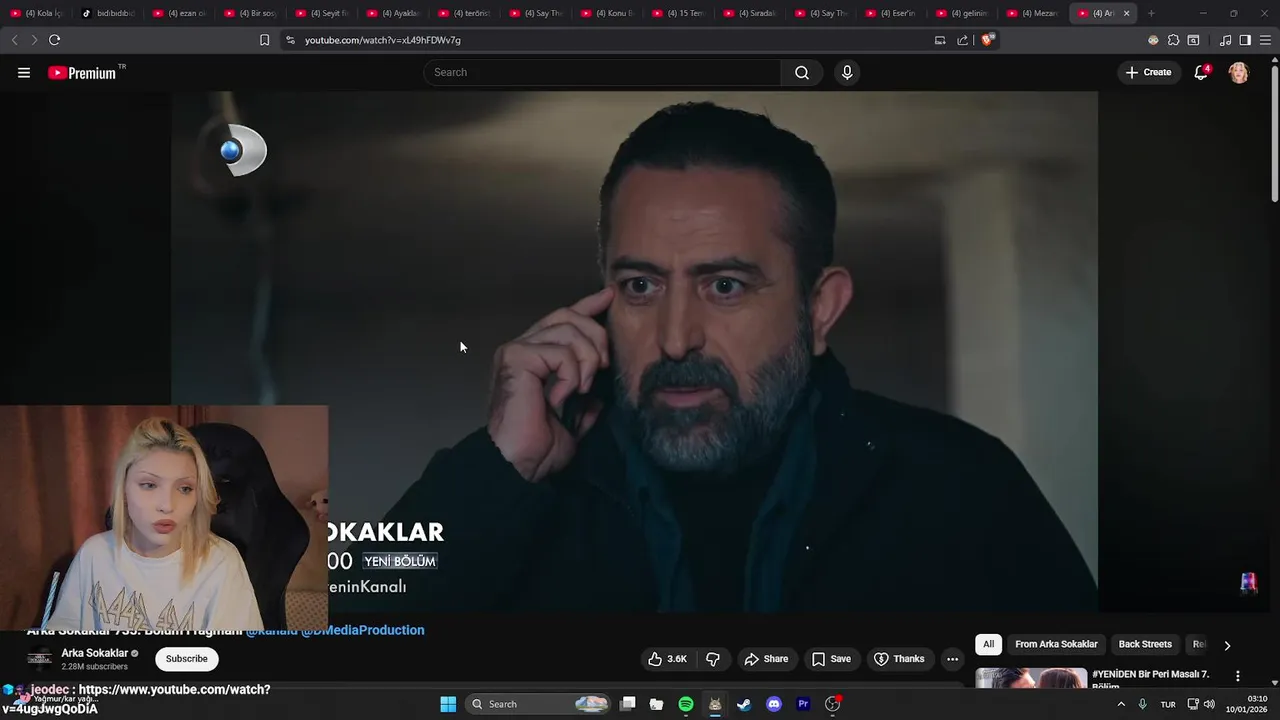Switch to the 15 Tem browser tab
Viewport: 1280px width, 720px height.
pyautogui.click(x=679, y=13)
